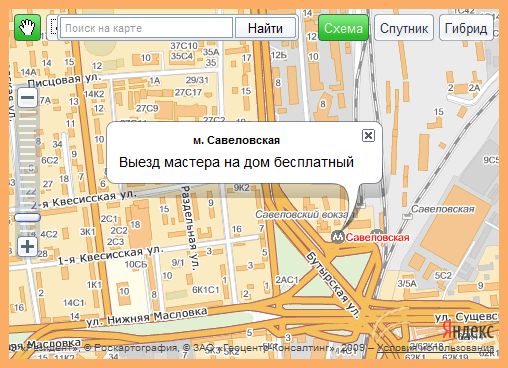This screenshot has height=368, width=508.
Task: Click building number 5С2
Action: click(x=443, y=276)
